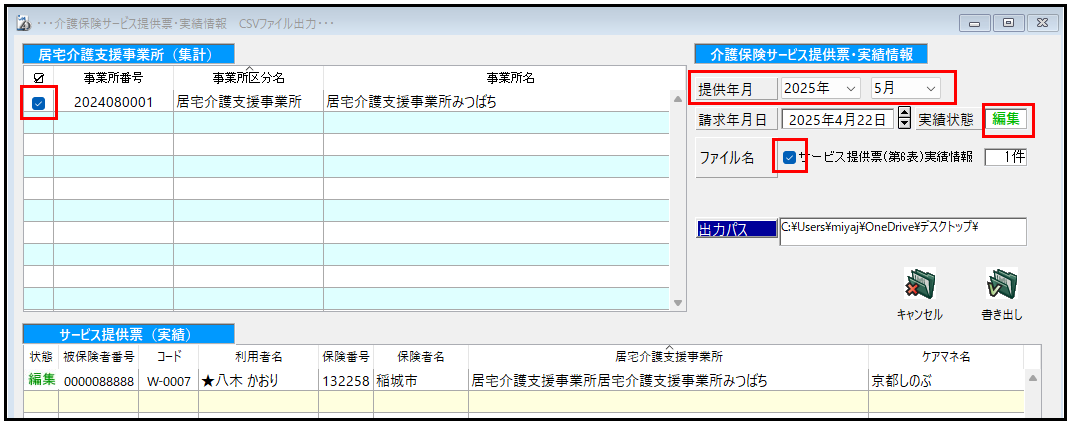This screenshot has width=1069, height=421.
Task: Open the 2025年 year dropdown
Action: pos(821,88)
